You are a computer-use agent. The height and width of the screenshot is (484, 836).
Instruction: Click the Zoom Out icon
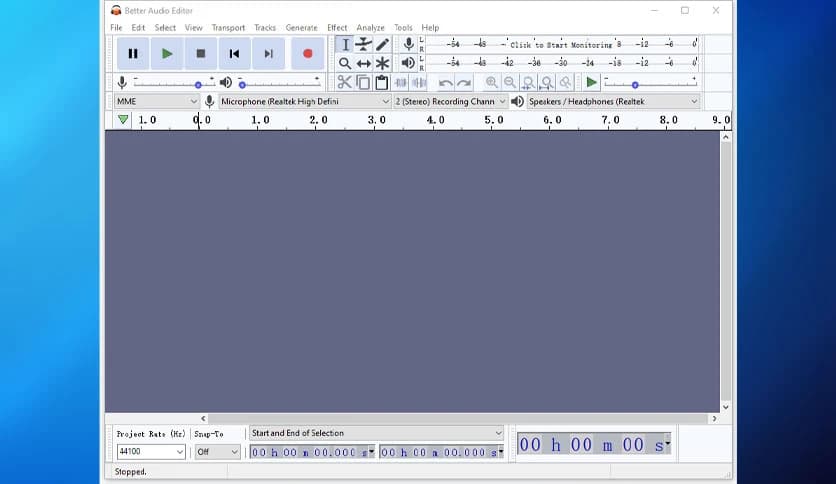[510, 83]
